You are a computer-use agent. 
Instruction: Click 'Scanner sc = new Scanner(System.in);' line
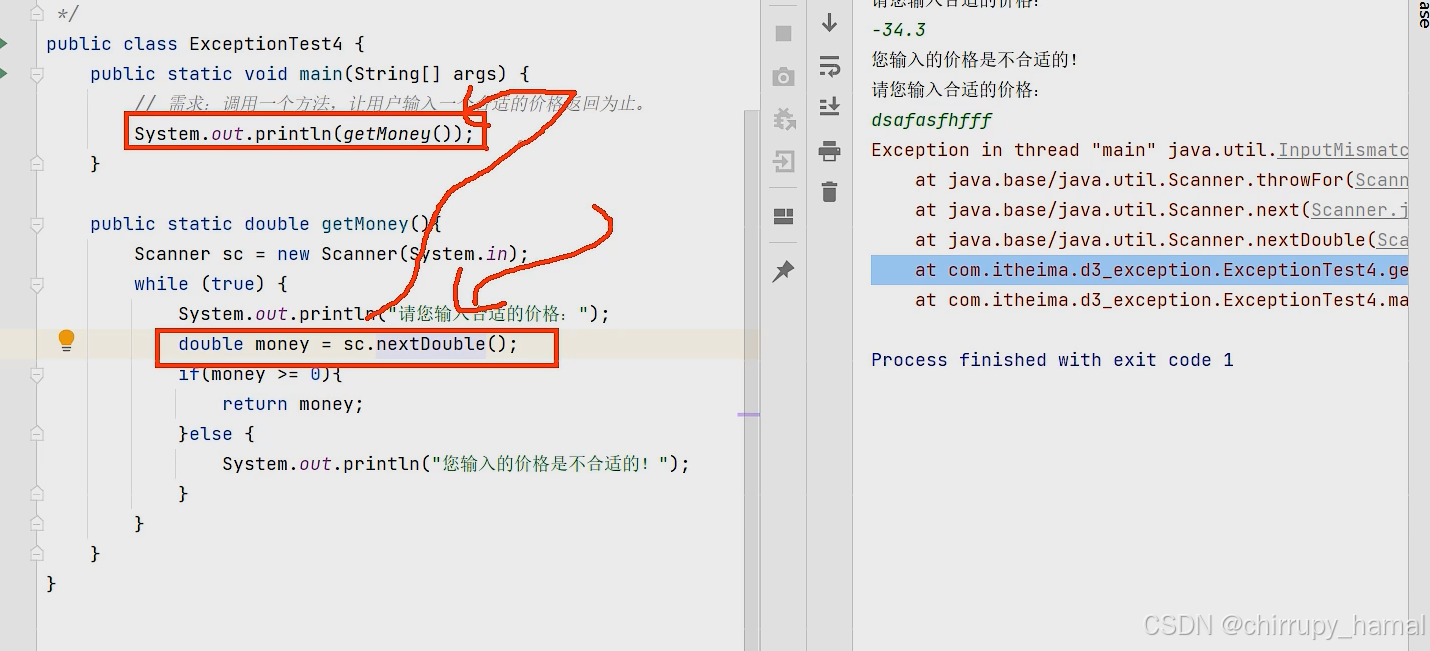point(331,254)
